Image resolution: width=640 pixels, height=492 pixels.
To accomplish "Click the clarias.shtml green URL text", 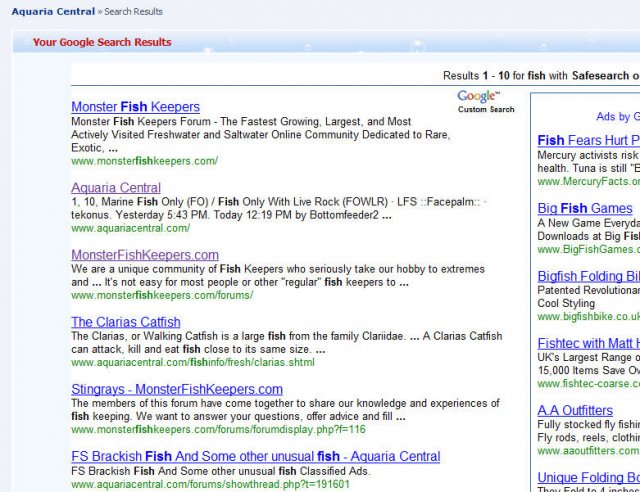I will 193,362.
